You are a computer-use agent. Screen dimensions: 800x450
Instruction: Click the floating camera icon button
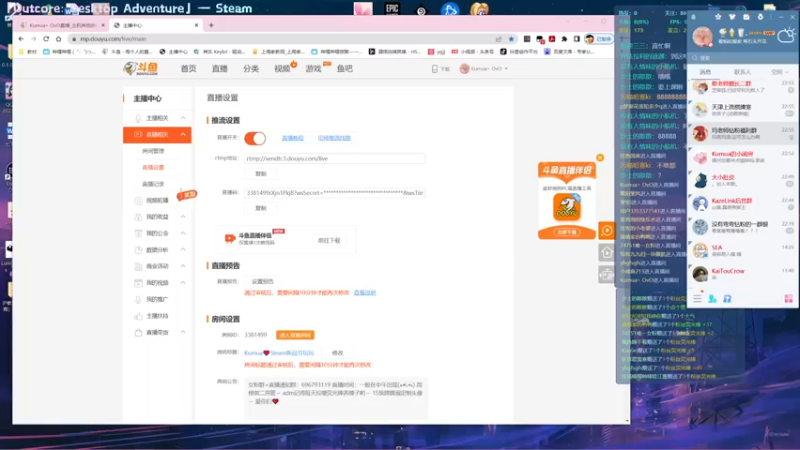pyautogui.click(x=607, y=274)
